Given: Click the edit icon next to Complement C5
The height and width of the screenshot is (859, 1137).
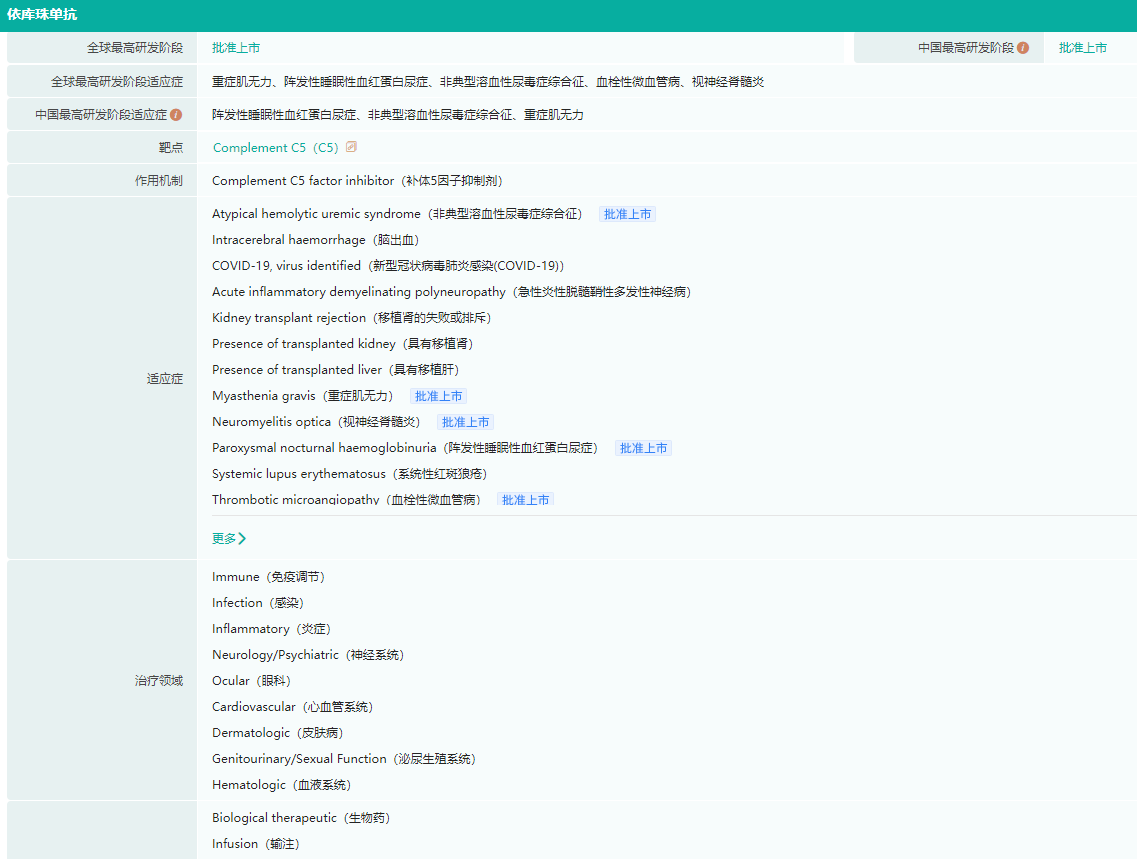Looking at the screenshot, I should (x=351, y=147).
